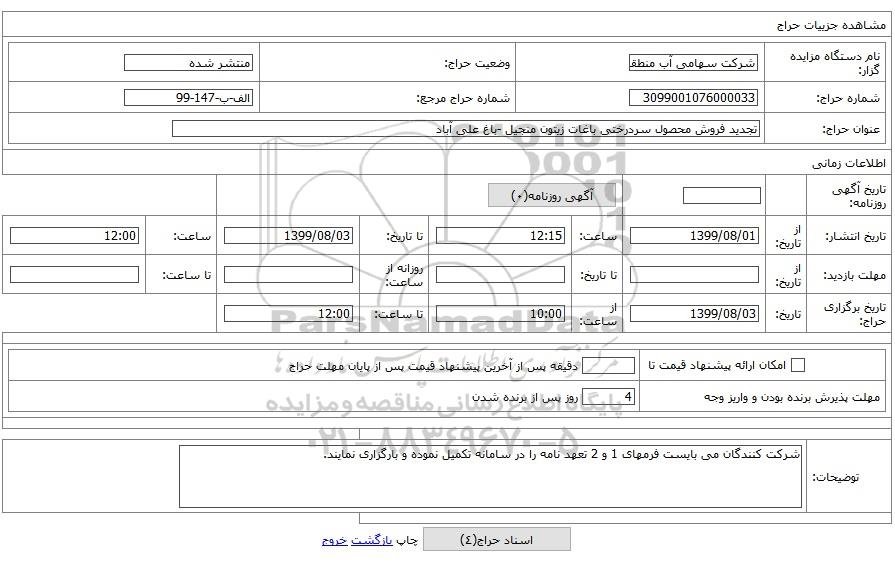Click the minutes after last bid field
Screen dimensions: 895x576
[608, 365]
